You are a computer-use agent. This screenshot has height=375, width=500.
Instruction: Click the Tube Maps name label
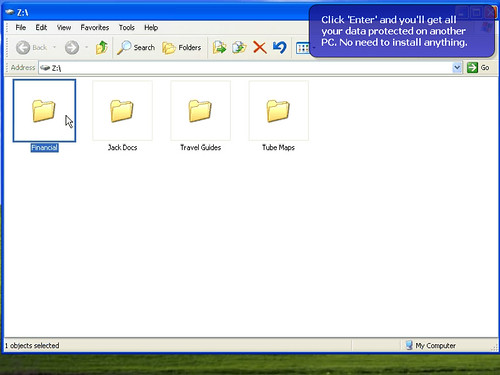point(278,148)
